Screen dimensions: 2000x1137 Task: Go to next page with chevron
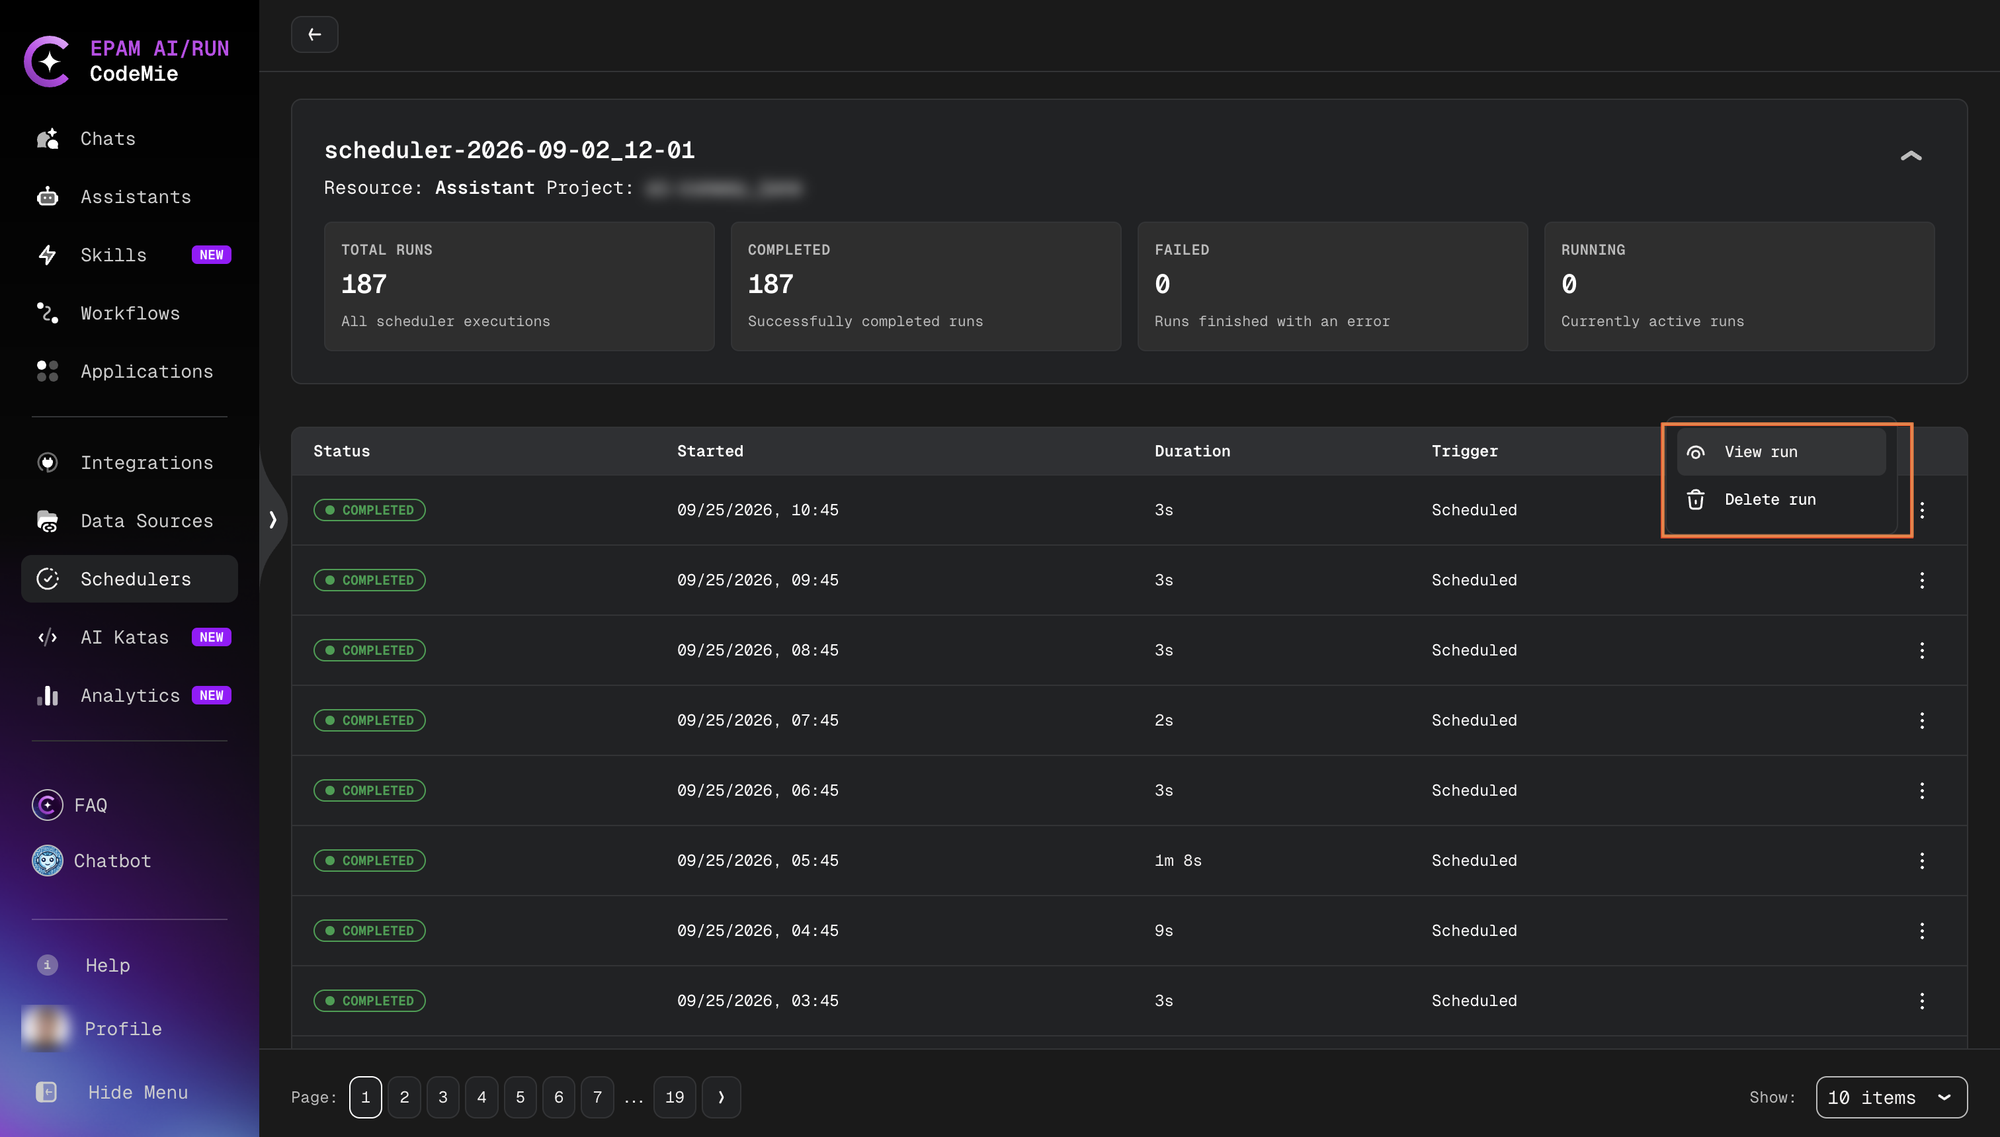(x=721, y=1097)
